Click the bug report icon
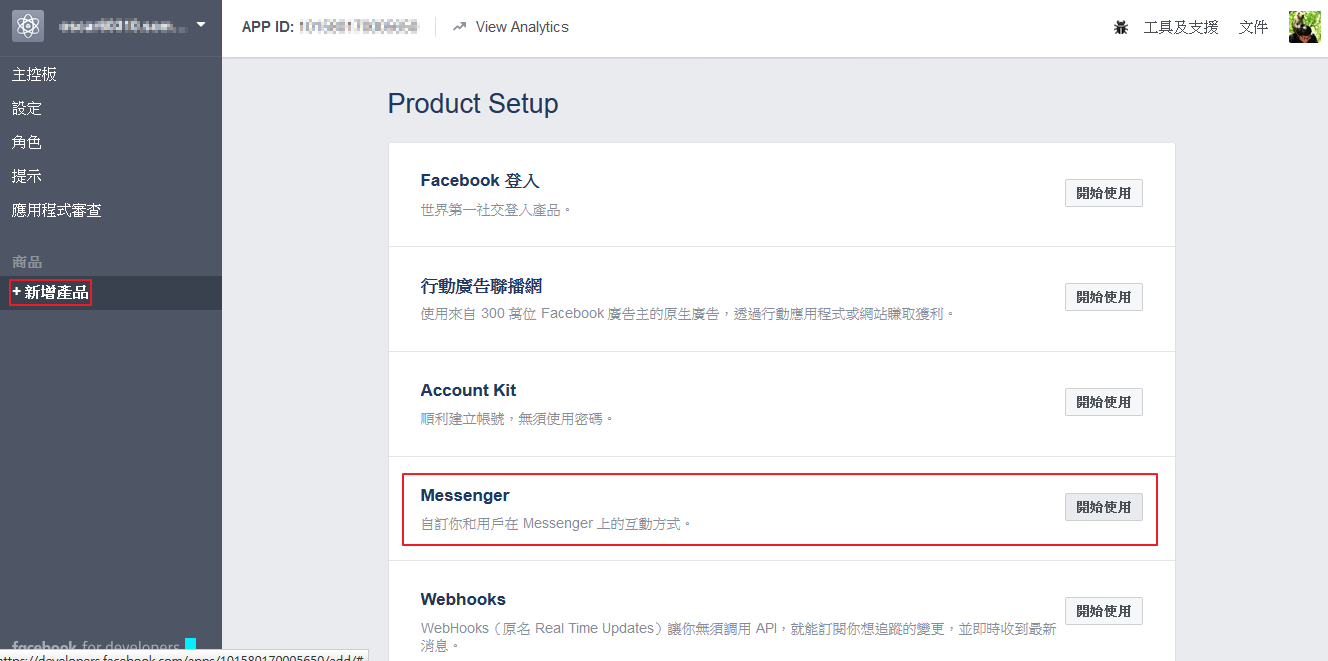Viewport: 1328px width, 661px height. (x=1121, y=28)
